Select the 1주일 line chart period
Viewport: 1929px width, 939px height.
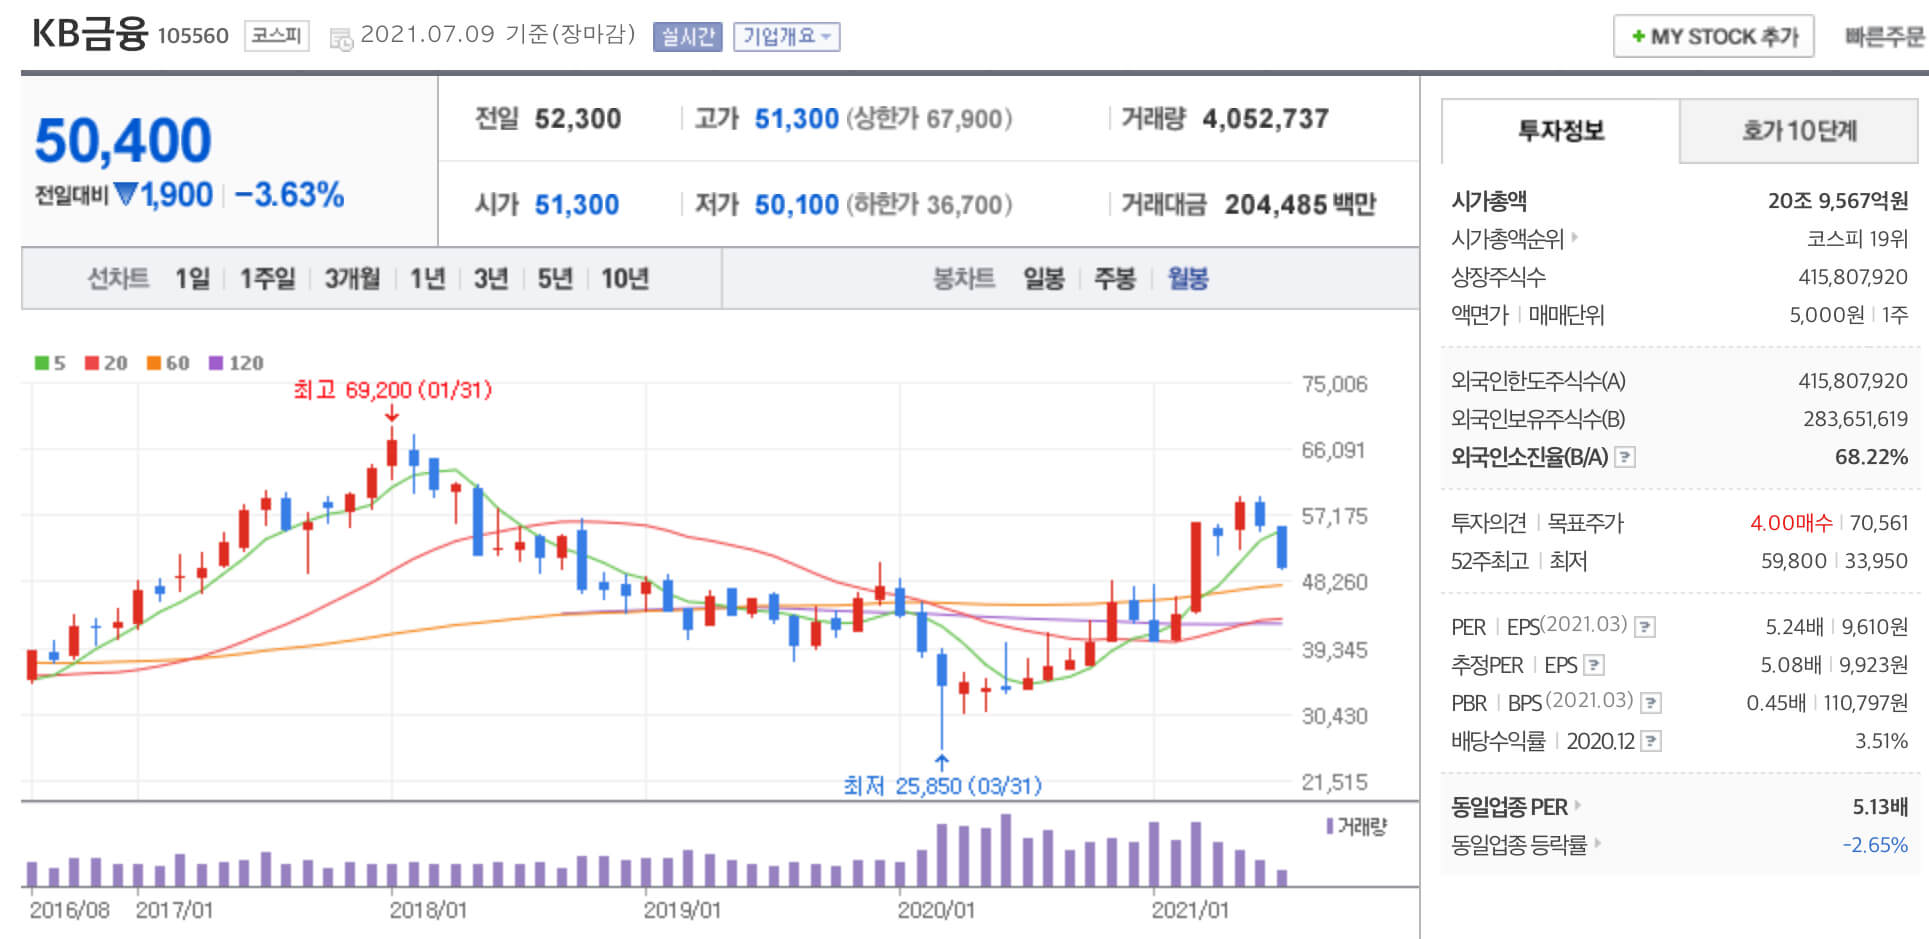[267, 278]
